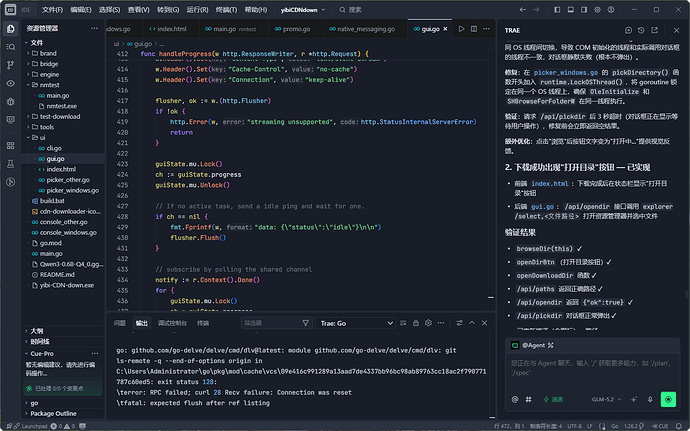Screen dimensions: 690x431
Task: Click the output filter funnel icon
Action: click(x=305, y=323)
